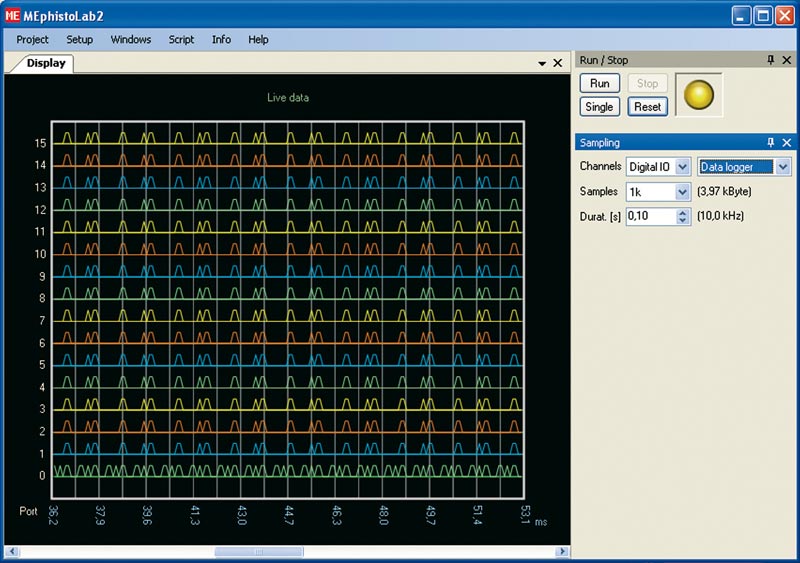This screenshot has height=563, width=800.
Task: Click the Live data chart title
Action: (x=288, y=97)
